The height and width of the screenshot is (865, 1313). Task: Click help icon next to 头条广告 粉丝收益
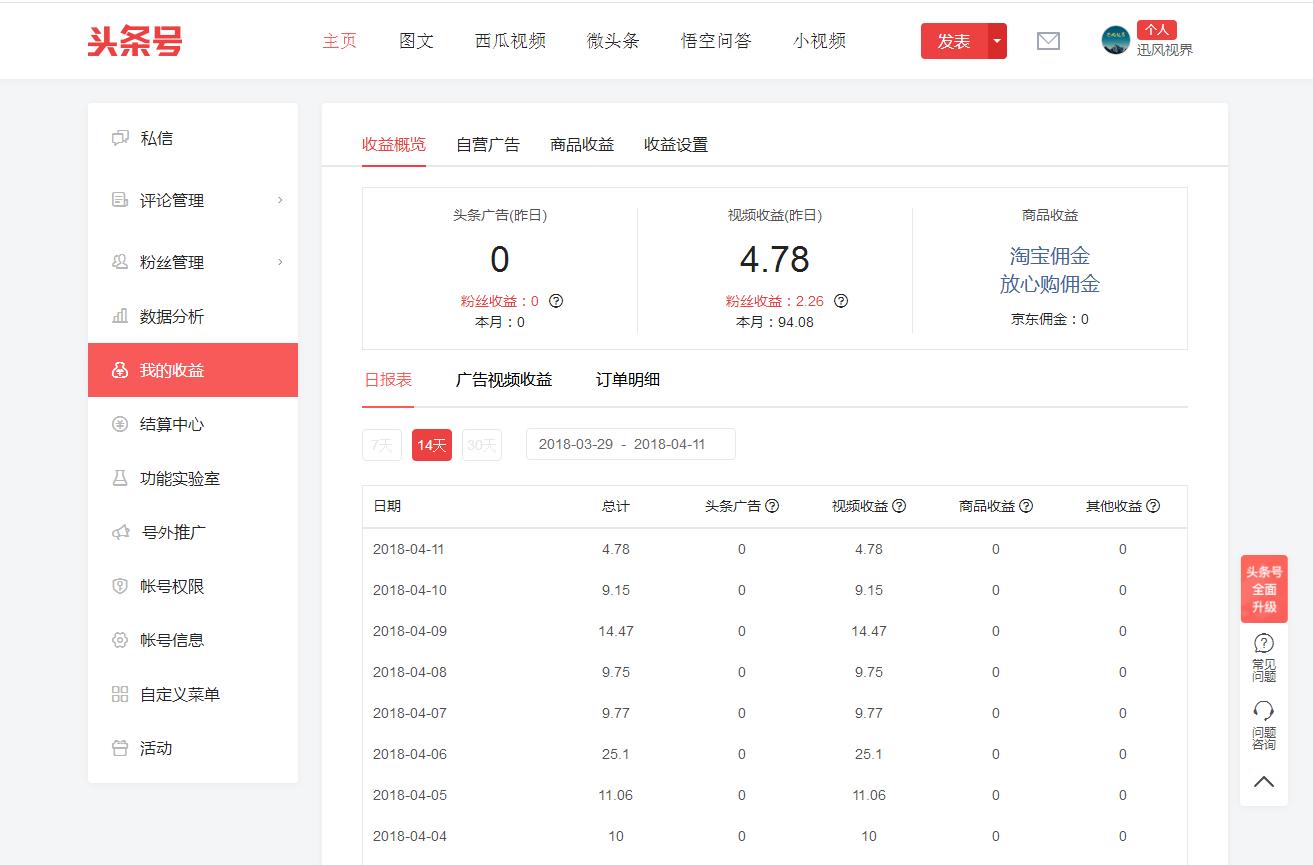pos(556,301)
